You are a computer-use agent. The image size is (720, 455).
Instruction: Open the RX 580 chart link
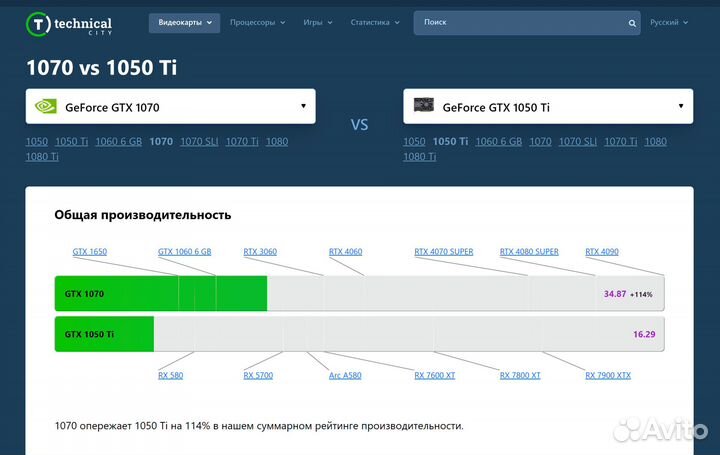170,375
